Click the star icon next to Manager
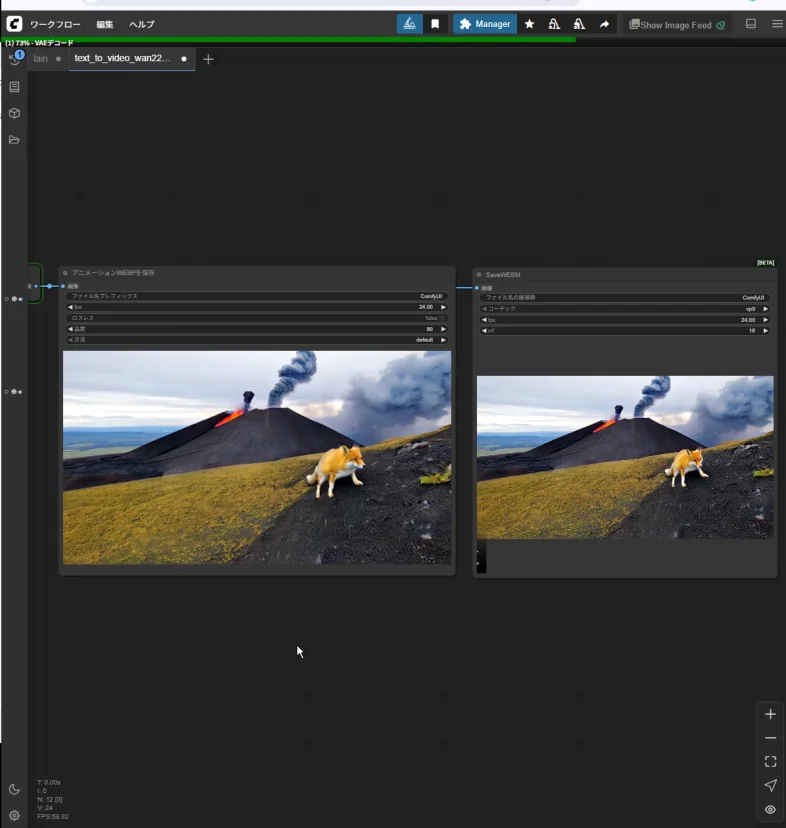Image resolution: width=786 pixels, height=828 pixels. (529, 24)
